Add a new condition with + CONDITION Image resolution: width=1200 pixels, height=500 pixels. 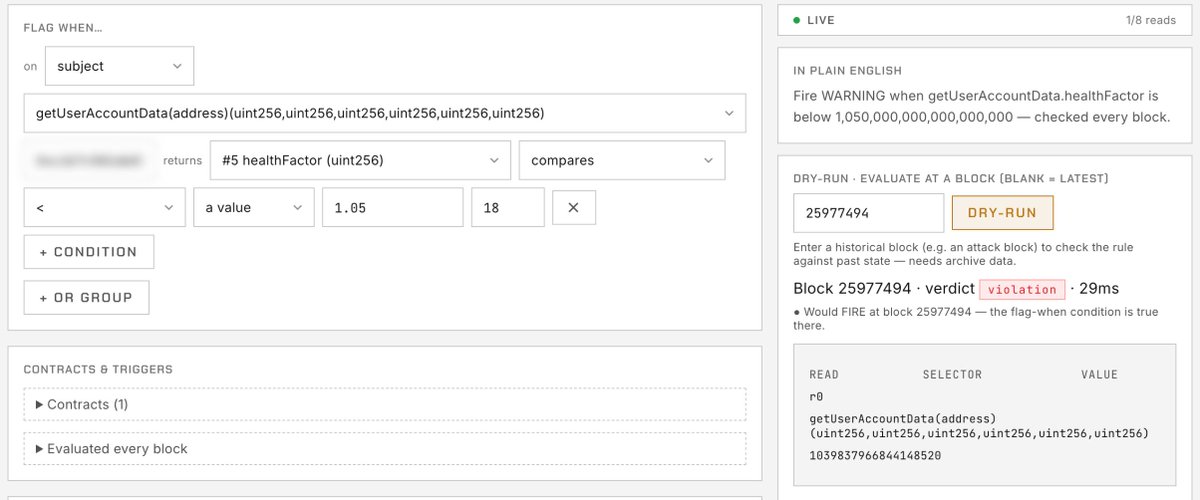click(89, 252)
